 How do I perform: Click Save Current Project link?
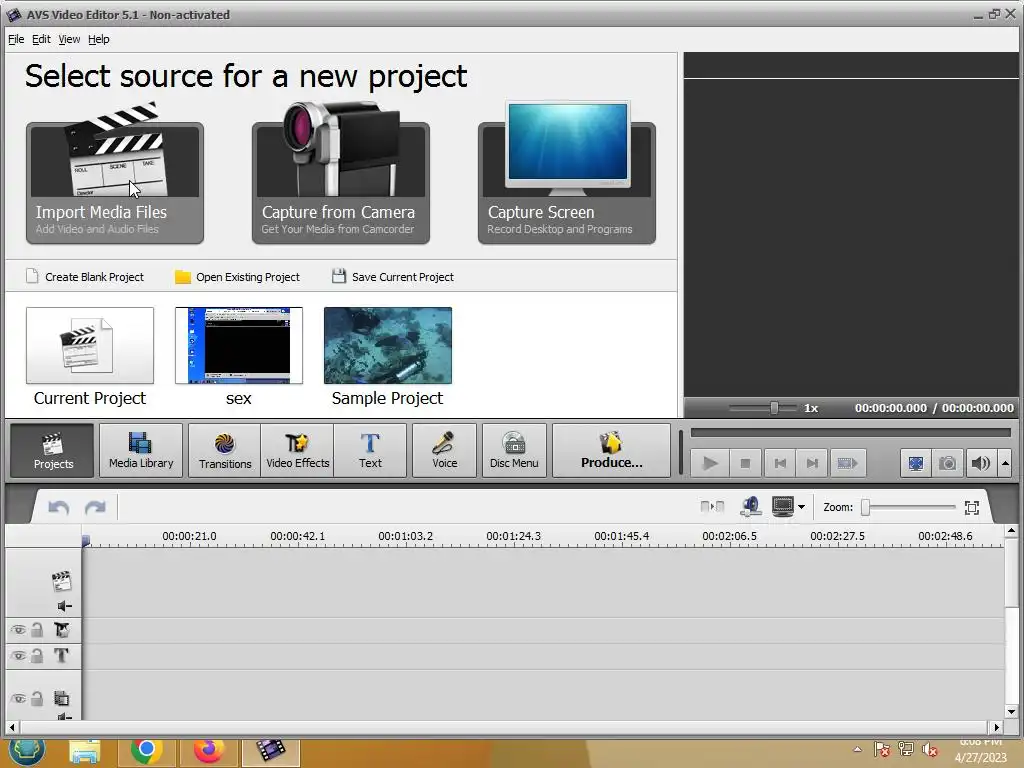[x=393, y=277]
